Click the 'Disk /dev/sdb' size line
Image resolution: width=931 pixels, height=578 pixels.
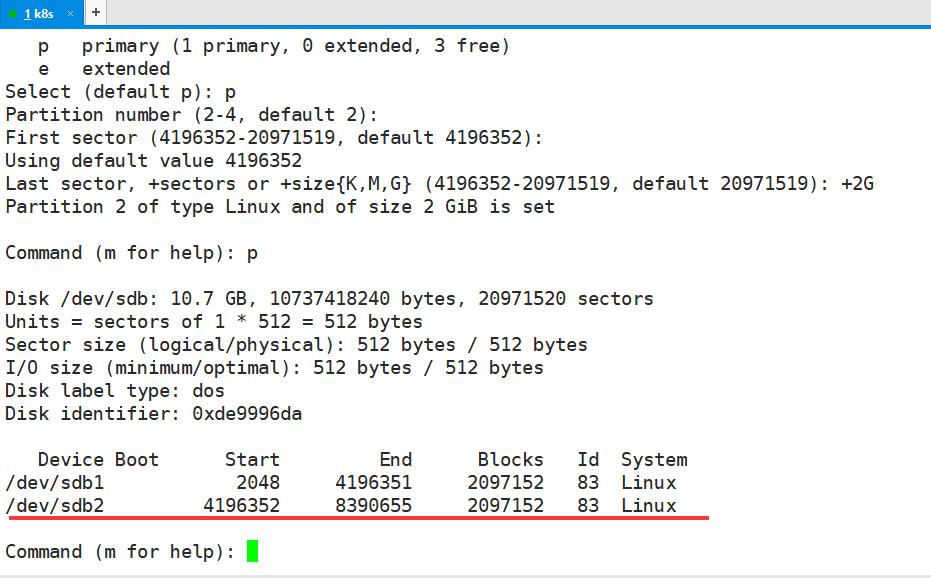330,298
